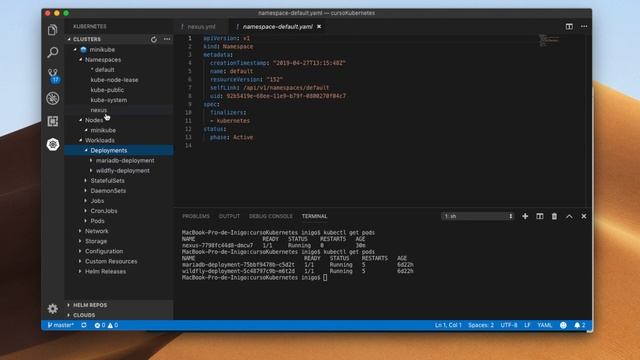This screenshot has height=360, width=640.
Task: Collapse the Namespaces tree node
Action: [81, 60]
